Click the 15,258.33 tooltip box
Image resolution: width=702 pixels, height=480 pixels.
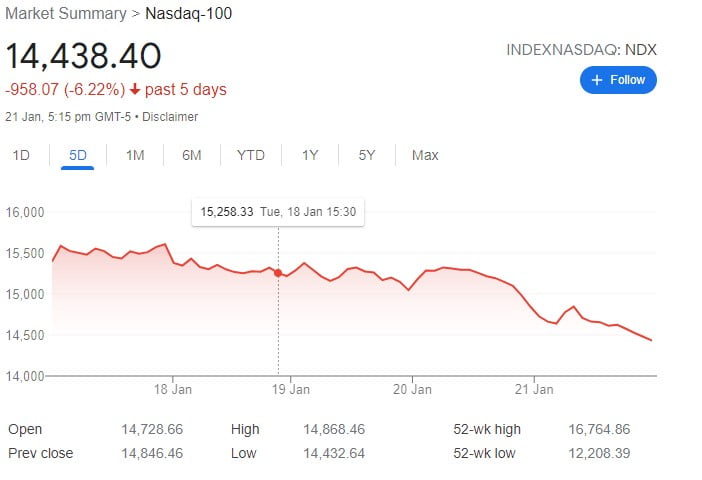pos(278,212)
